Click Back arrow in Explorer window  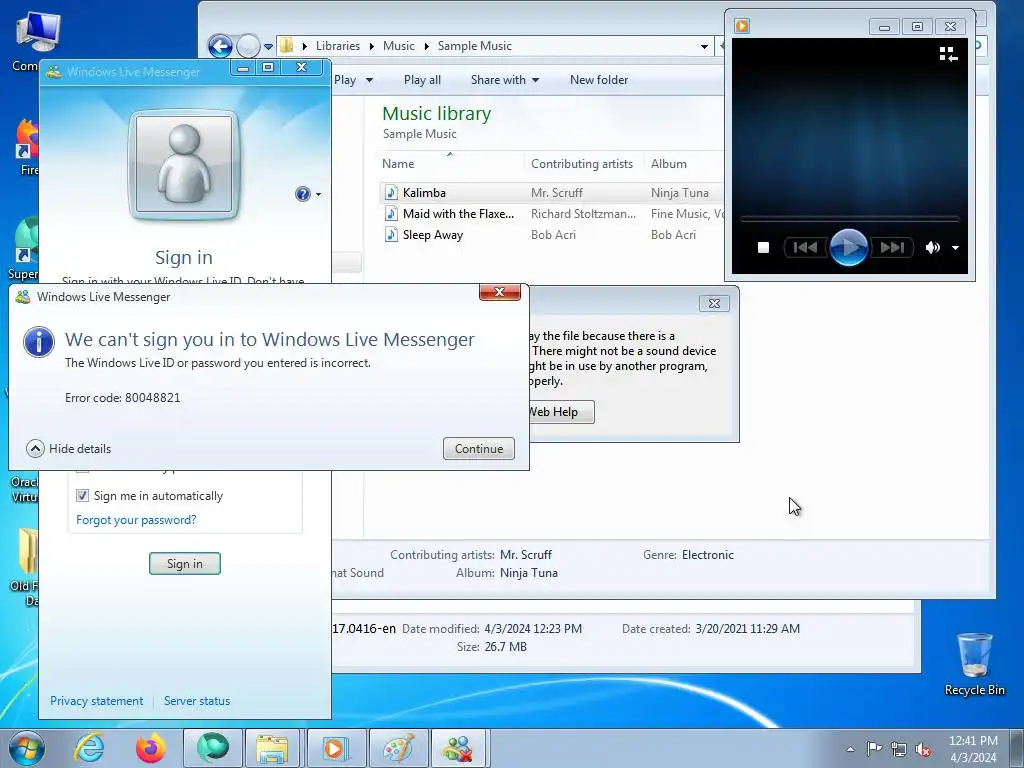pyautogui.click(x=220, y=46)
